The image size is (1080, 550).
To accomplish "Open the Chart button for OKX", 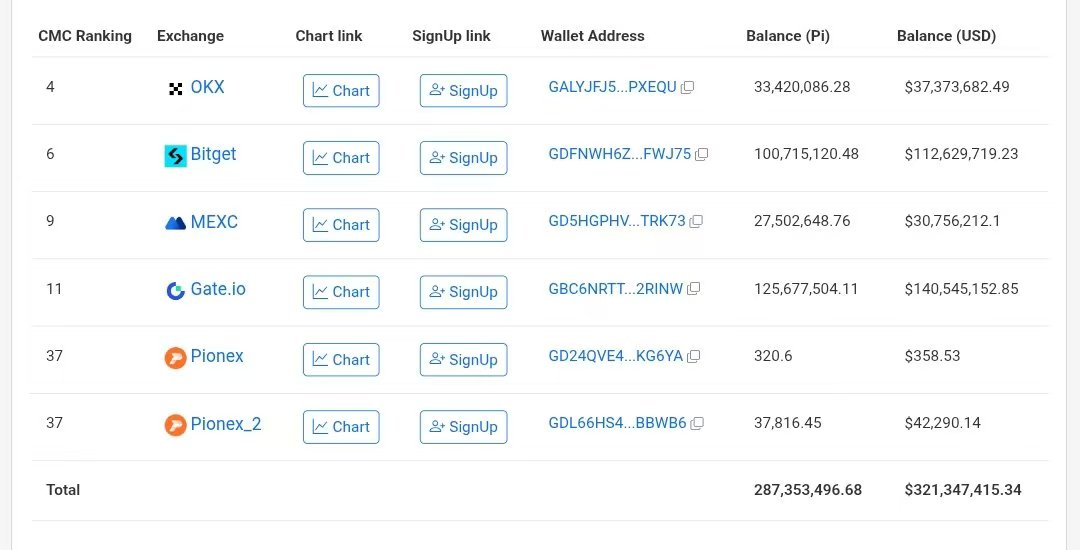I will [341, 90].
